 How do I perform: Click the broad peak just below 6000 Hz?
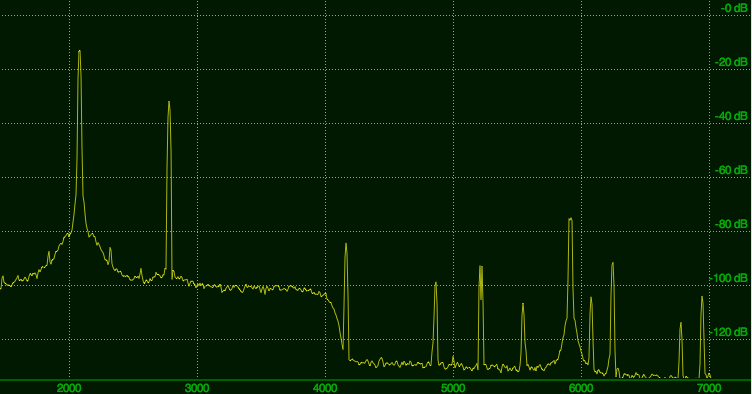(x=570, y=220)
